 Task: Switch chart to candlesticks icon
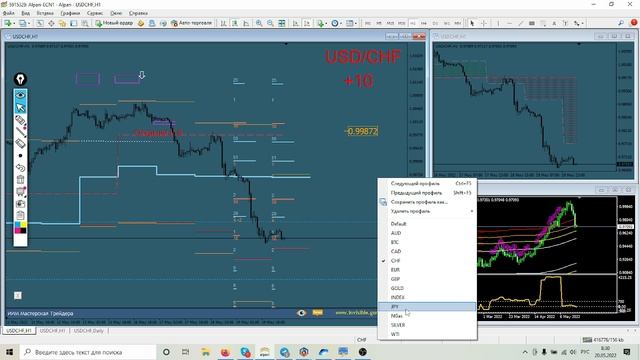tap(235, 23)
